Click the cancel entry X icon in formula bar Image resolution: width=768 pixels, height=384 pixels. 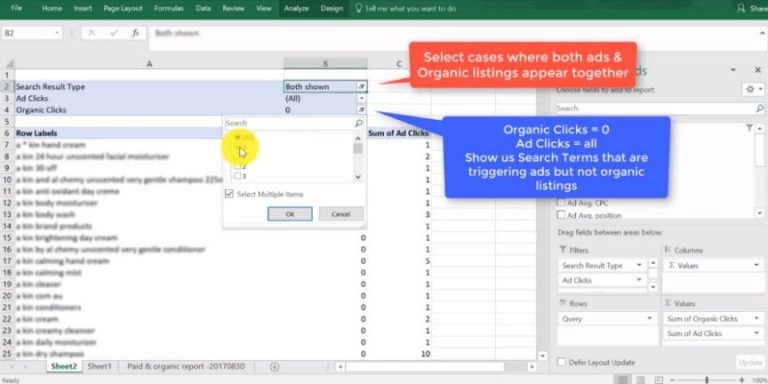92,33
